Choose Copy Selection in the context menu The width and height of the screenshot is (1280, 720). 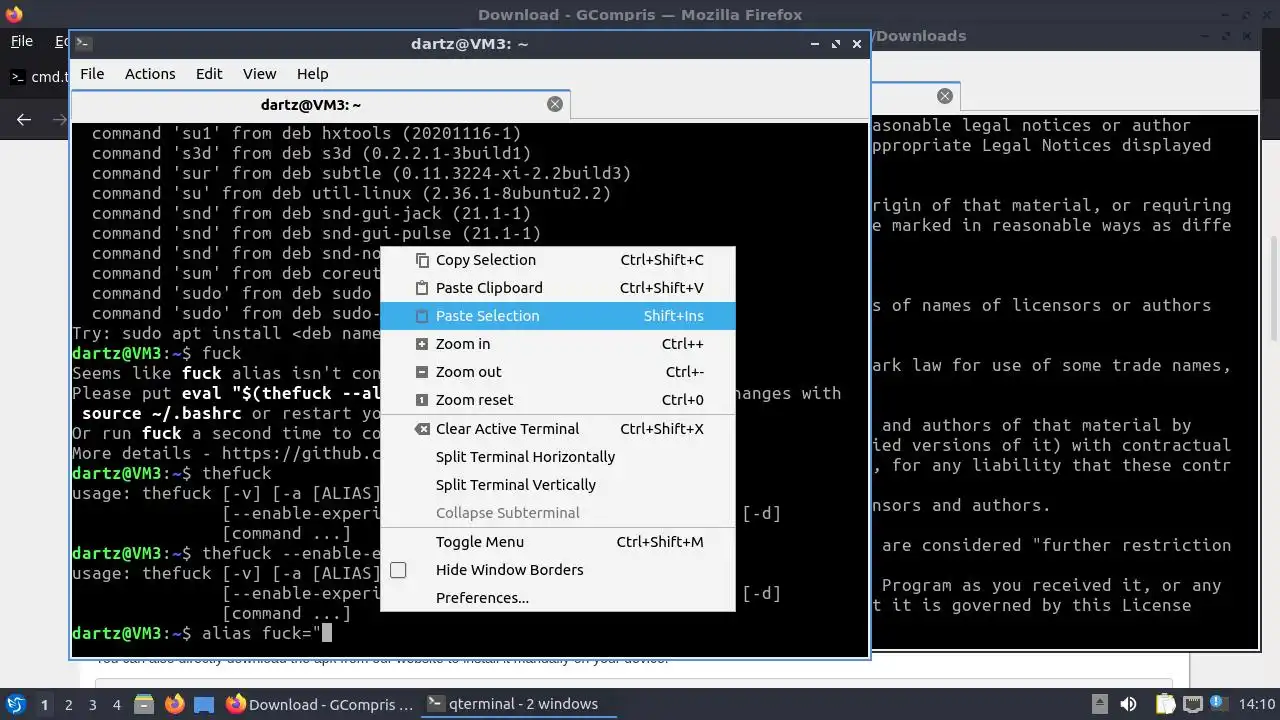pos(557,259)
